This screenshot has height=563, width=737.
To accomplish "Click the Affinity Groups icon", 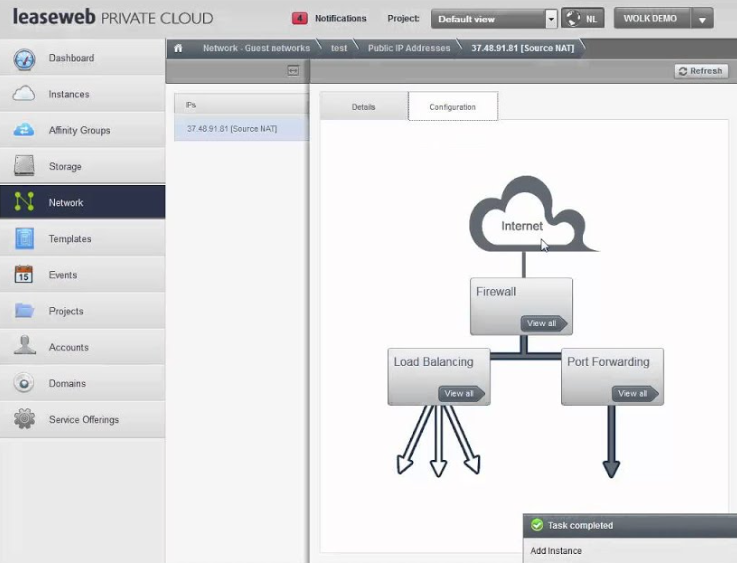I will click(24, 131).
